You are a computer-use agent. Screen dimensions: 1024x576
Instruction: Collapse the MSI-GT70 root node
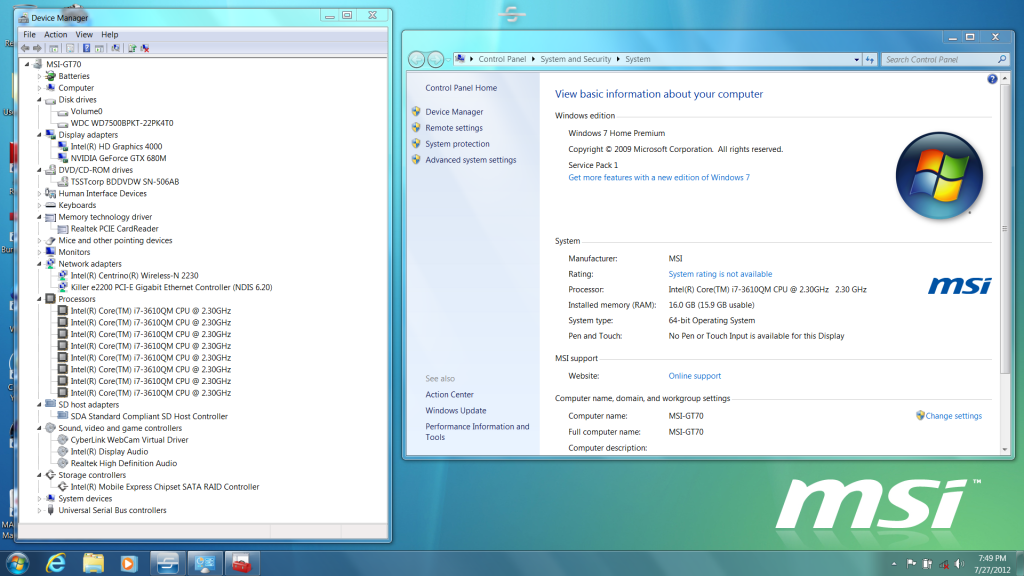[27, 64]
